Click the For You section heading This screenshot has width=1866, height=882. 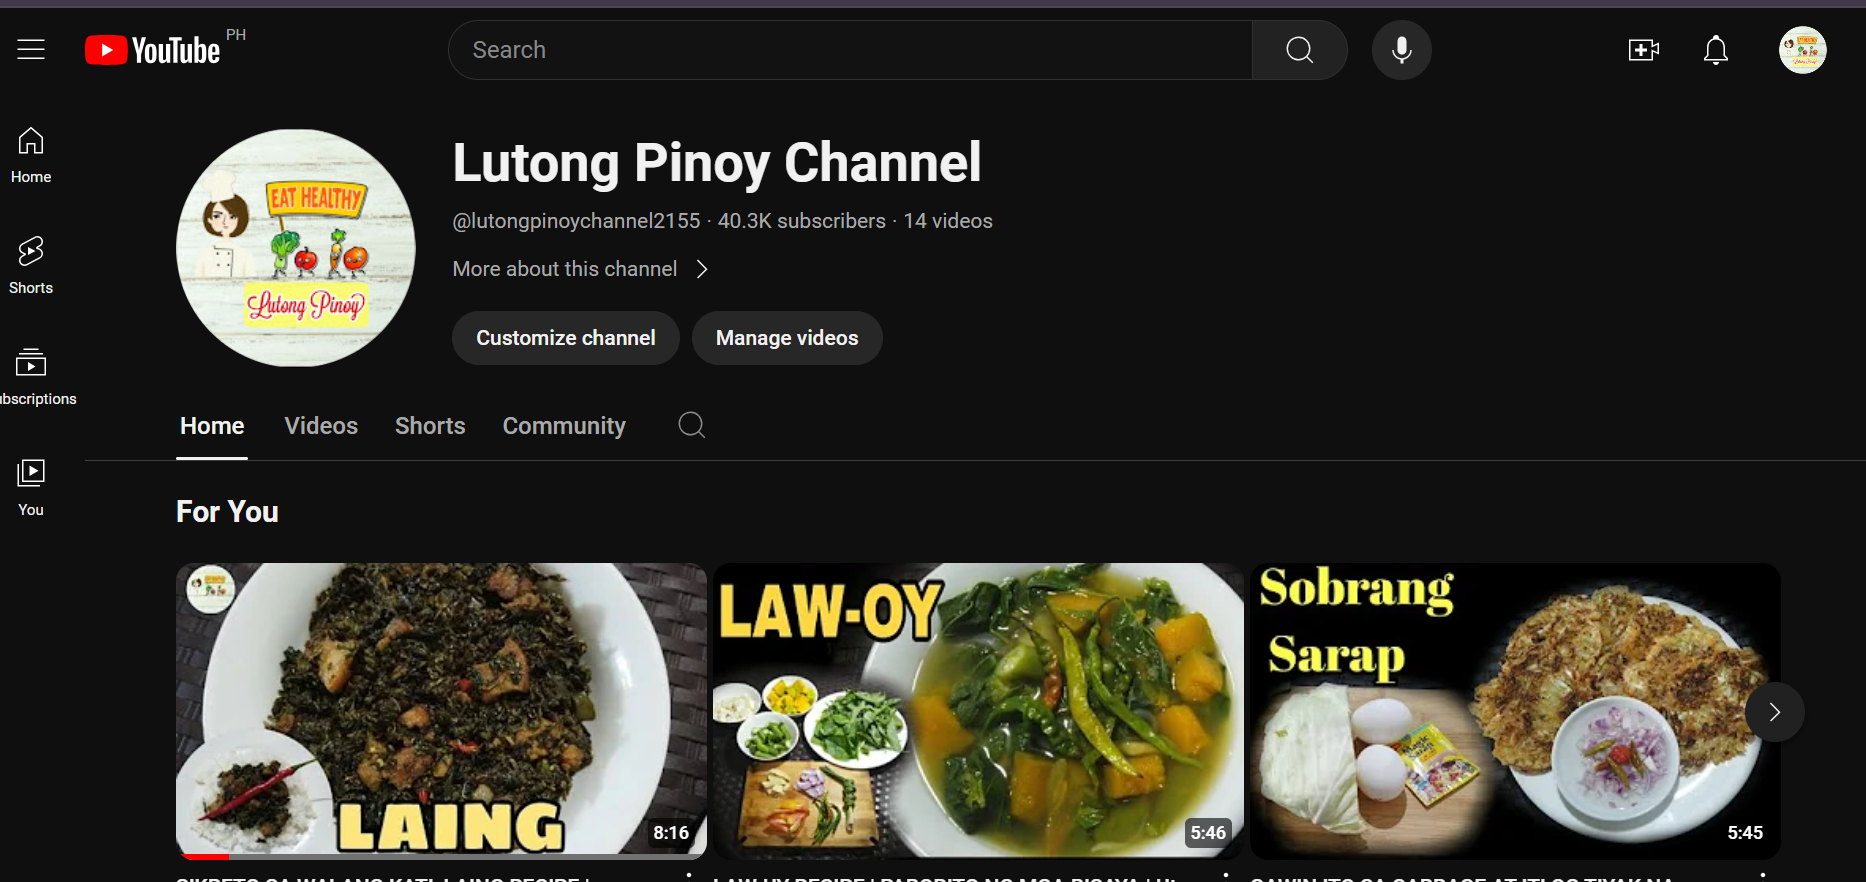pos(227,512)
